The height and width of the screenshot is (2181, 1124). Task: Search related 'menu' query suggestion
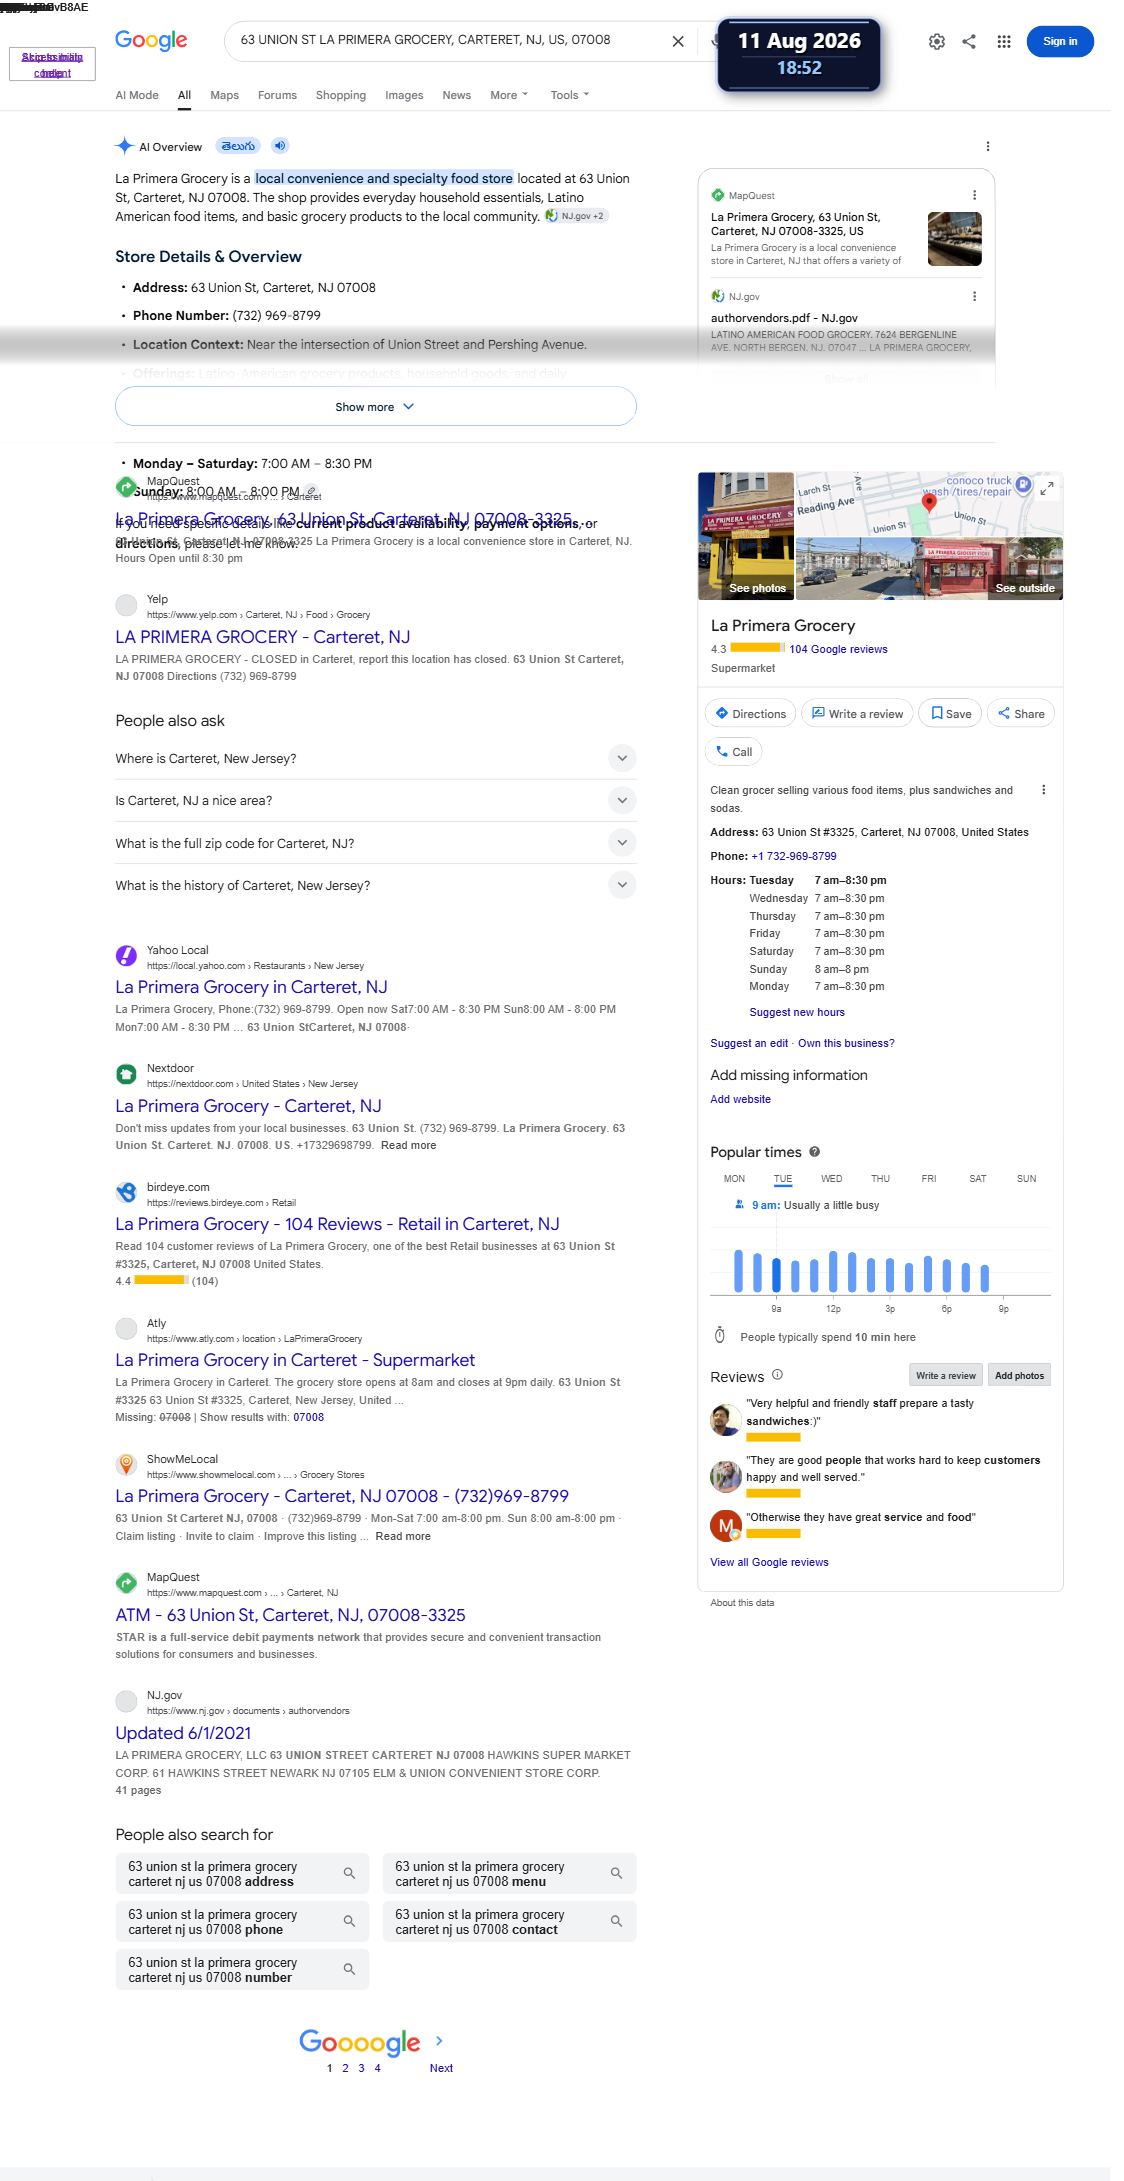point(509,1873)
